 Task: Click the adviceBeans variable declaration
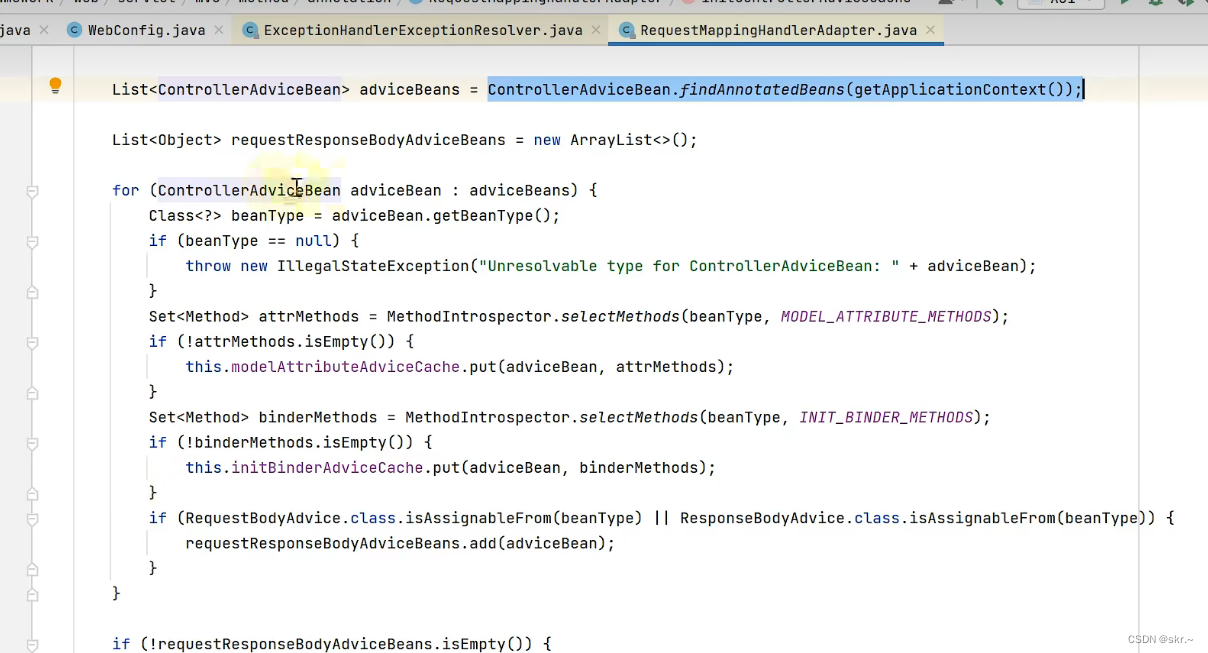click(409, 90)
